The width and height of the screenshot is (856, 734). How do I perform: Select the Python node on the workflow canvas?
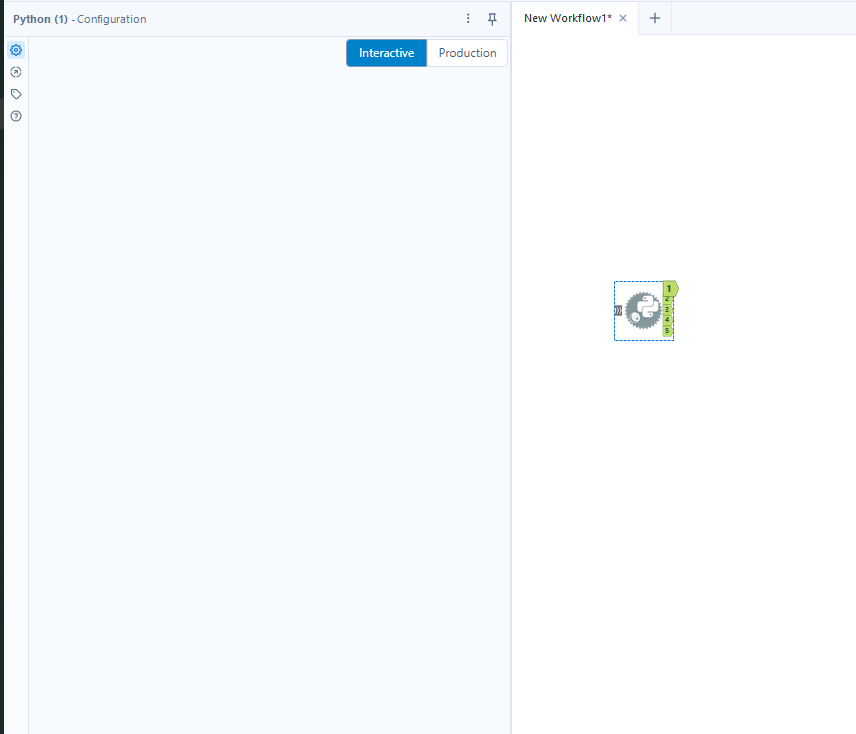[643, 310]
